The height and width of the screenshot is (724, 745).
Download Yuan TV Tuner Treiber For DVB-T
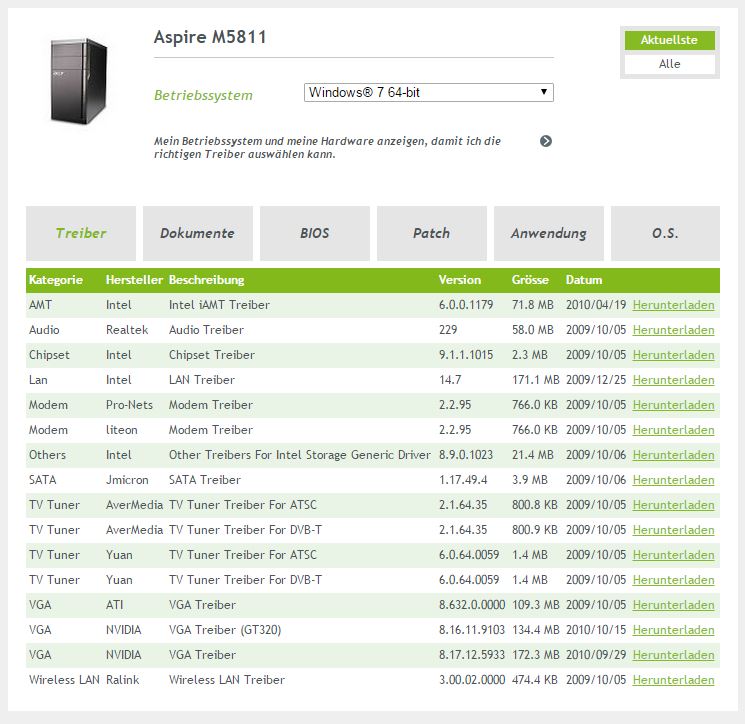coord(673,580)
